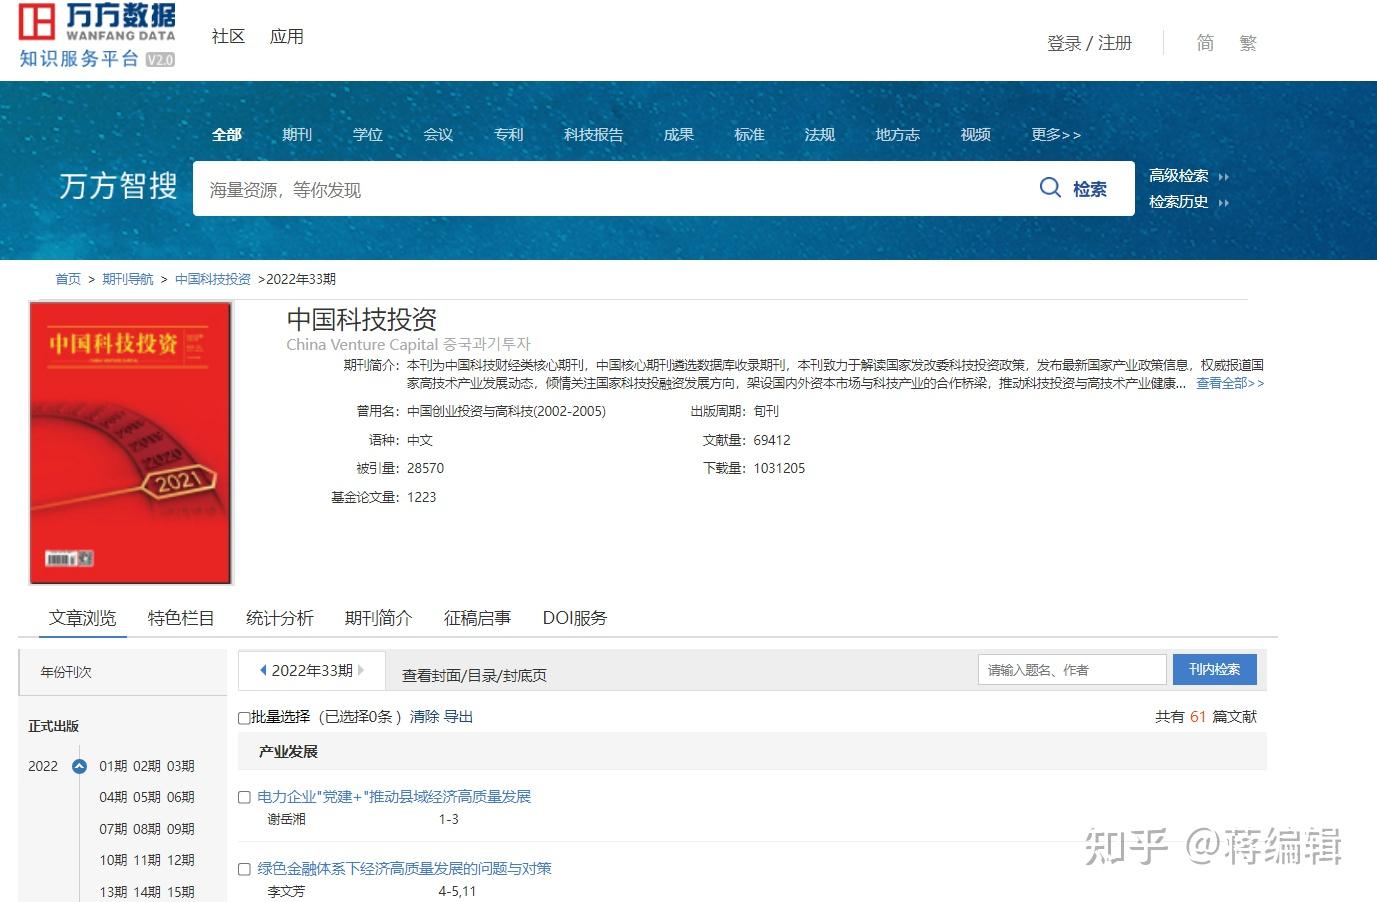Switch to 特色栏目 tab
This screenshot has height=902, width=1377.
pyautogui.click(x=181, y=618)
